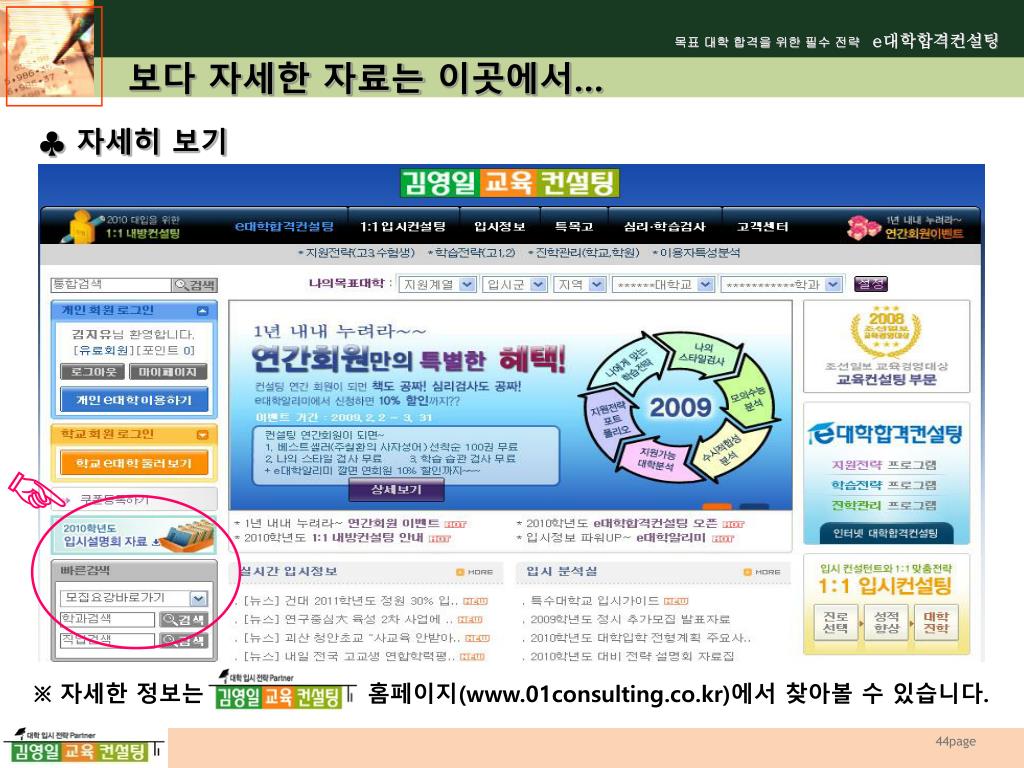Image resolution: width=1024 pixels, height=768 pixels.
Task: Open the 특목고 menu item
Action: click(573, 227)
